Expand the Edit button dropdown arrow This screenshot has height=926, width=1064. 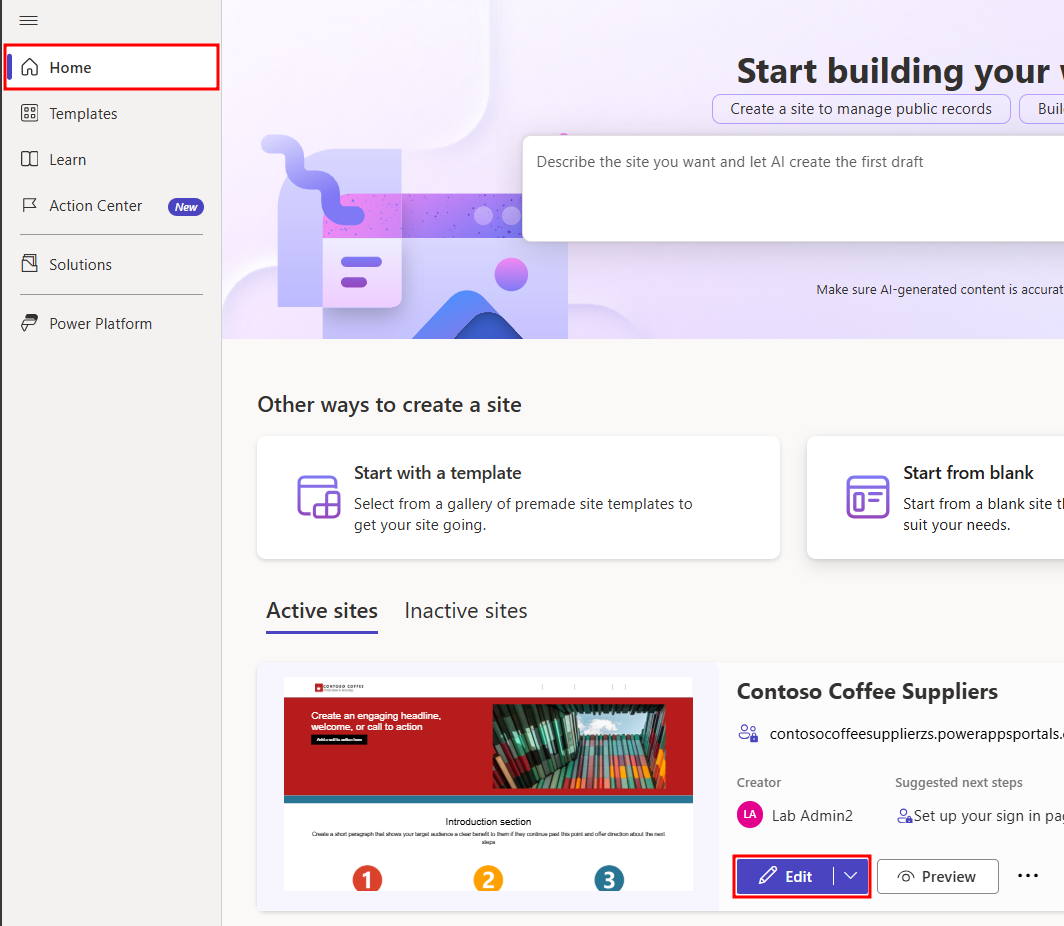pyautogui.click(x=851, y=876)
